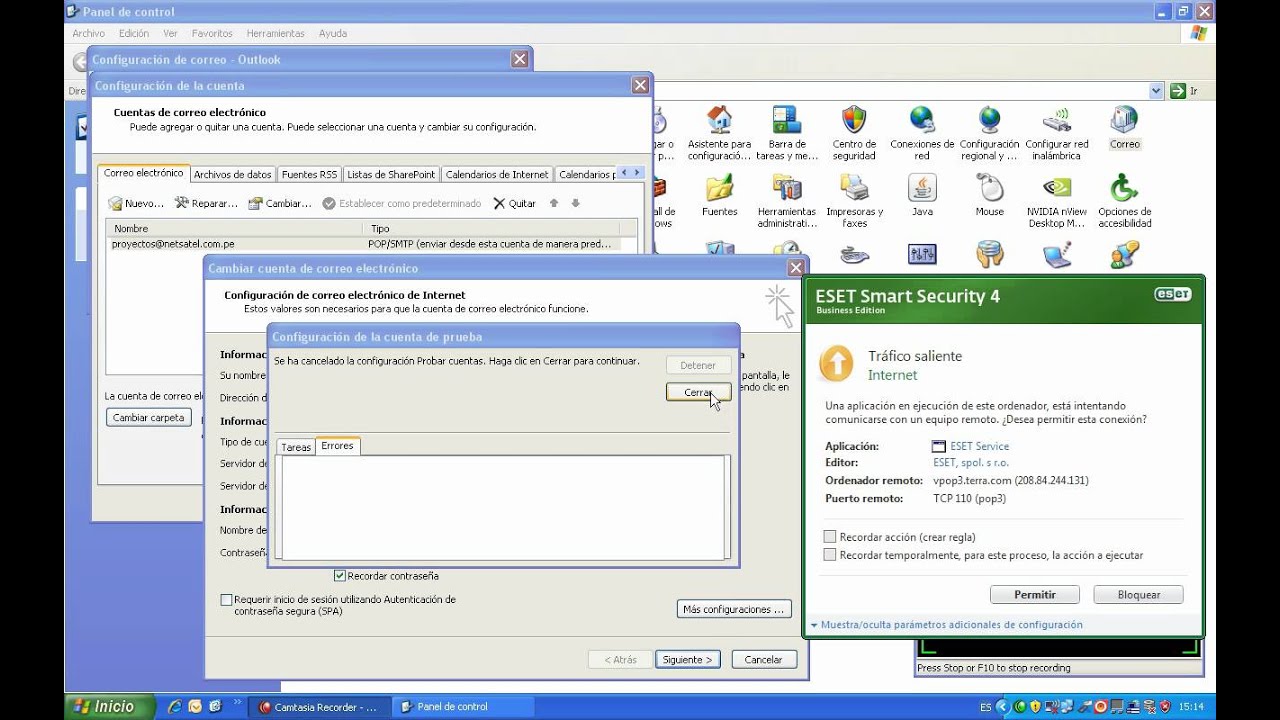The width and height of the screenshot is (1280, 720).
Task: Move account down with arrow icon
Action: click(575, 203)
